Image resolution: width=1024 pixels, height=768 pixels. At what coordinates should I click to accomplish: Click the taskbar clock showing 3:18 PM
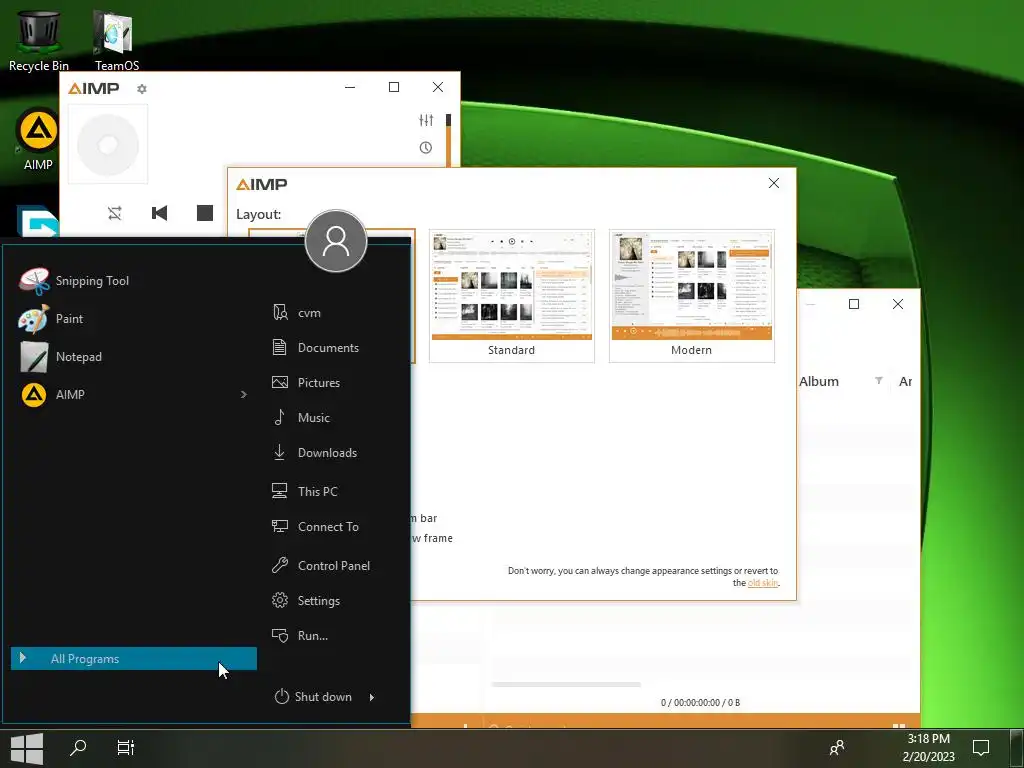click(x=929, y=748)
